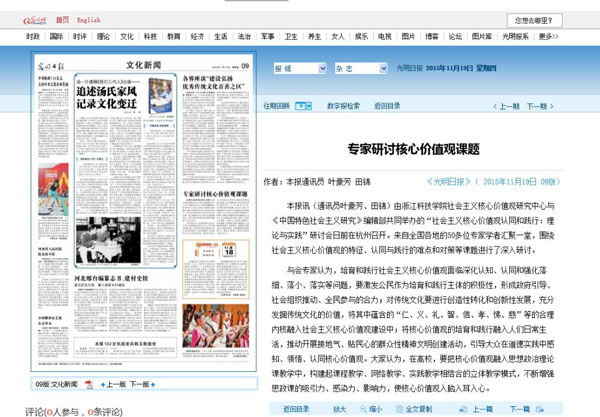Expand the 杂志 dropdown
Screen dimensions: 600x417
(384, 69)
